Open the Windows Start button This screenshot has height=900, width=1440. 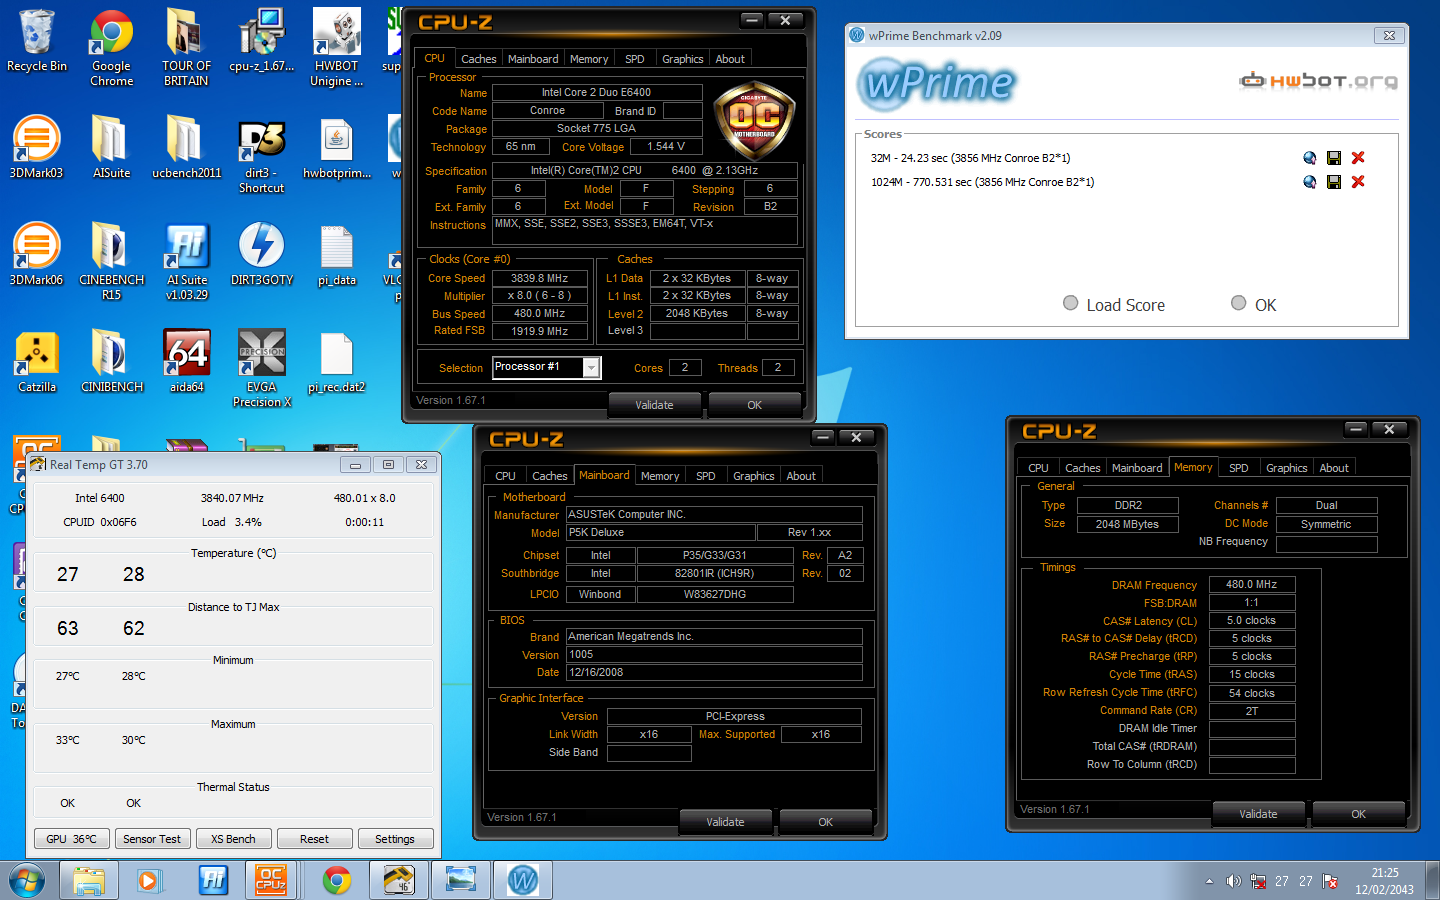[27, 880]
